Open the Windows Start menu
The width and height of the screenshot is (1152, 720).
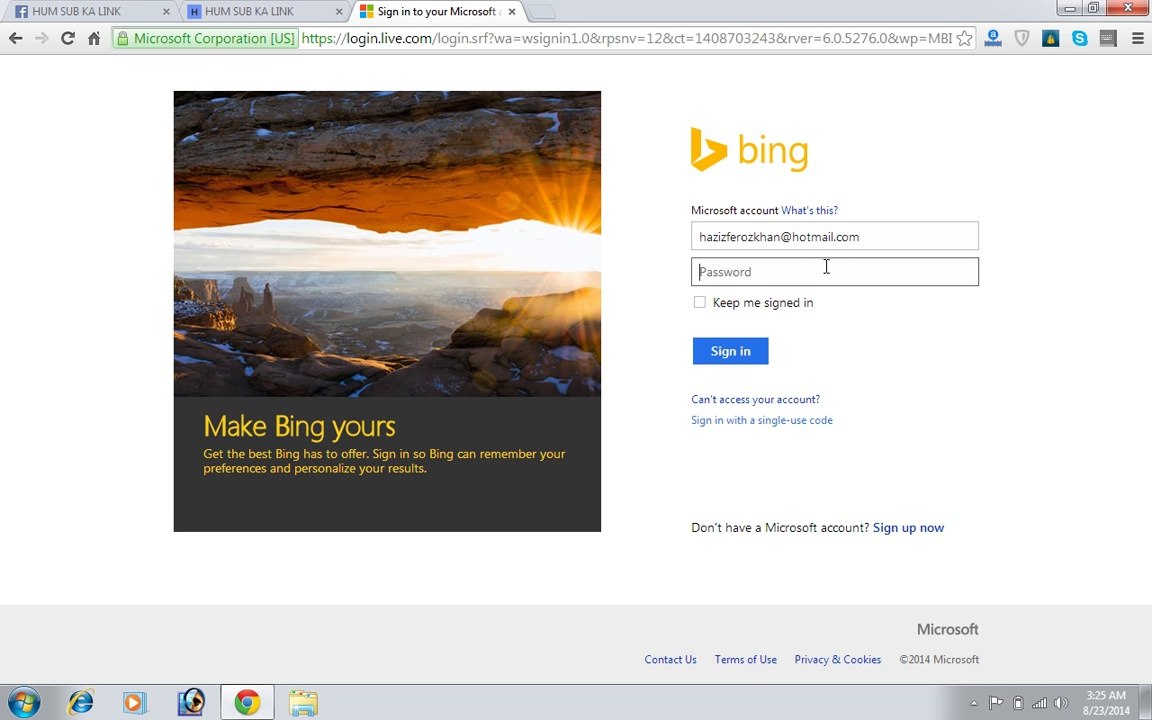coord(24,702)
